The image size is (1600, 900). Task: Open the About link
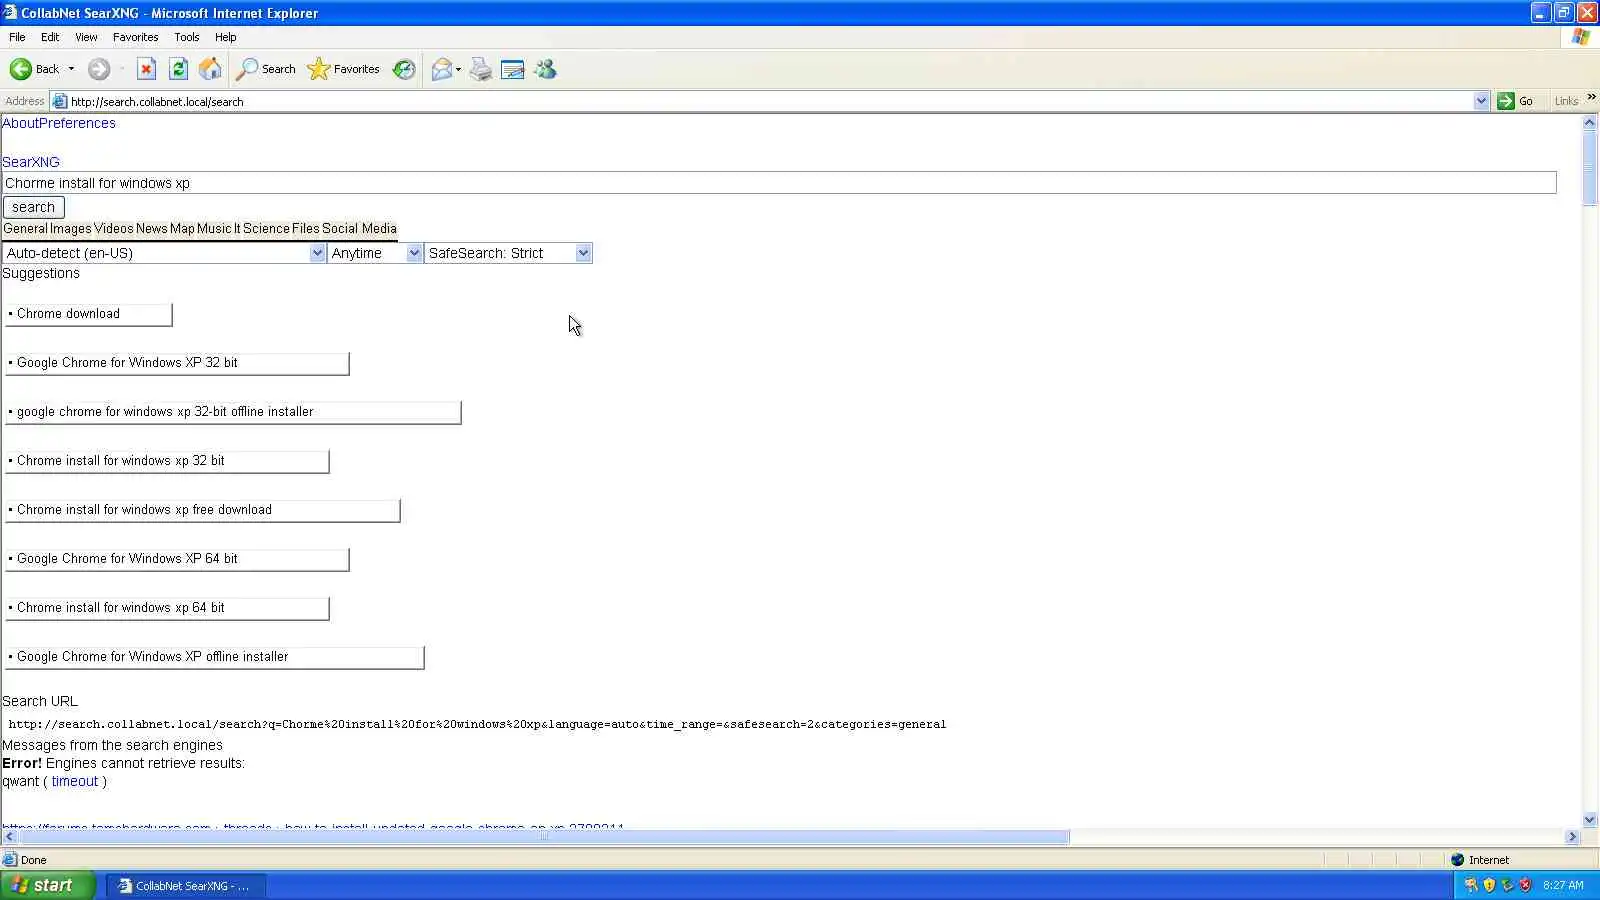coord(21,123)
